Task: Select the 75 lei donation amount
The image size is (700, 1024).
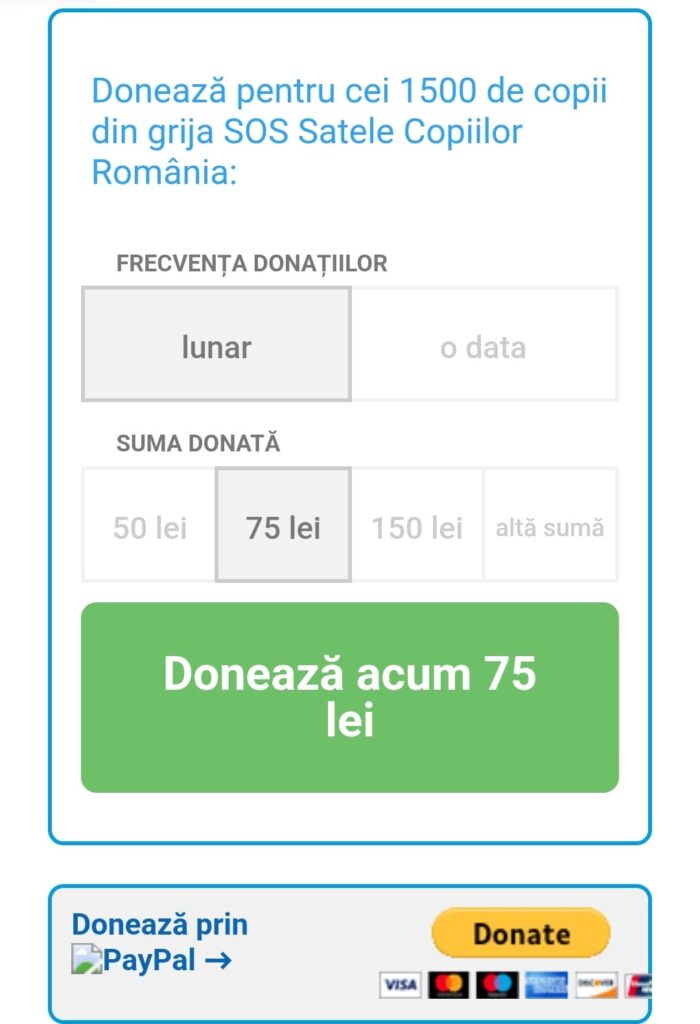Action: [x=283, y=526]
